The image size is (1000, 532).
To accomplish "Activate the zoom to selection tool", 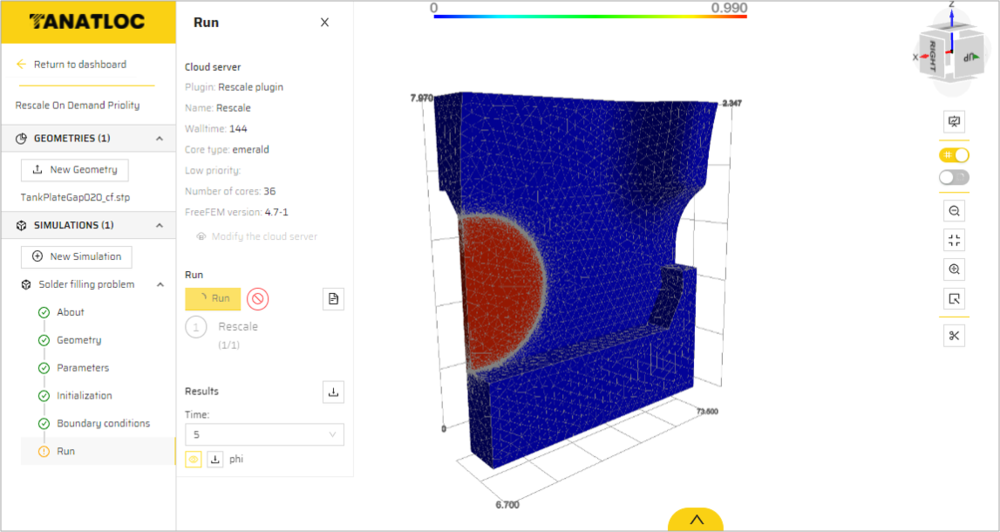I will (x=954, y=298).
